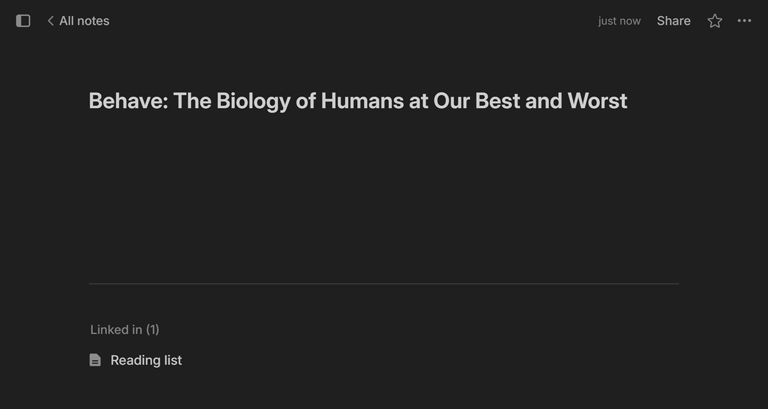Open the Share menu
The image size is (768, 409).
click(x=673, y=21)
